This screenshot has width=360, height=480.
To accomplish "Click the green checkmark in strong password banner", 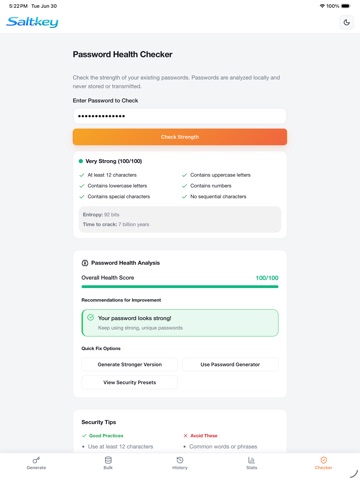I will click(90, 317).
